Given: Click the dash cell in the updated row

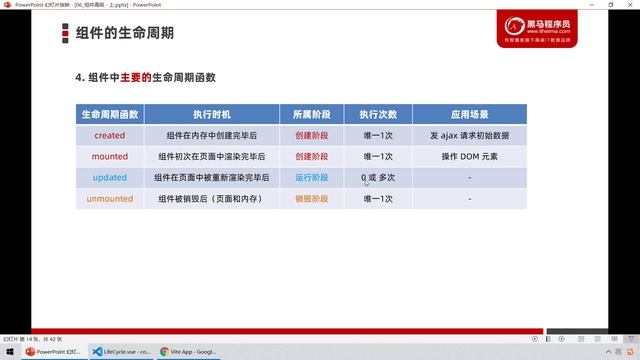Looking at the screenshot, I should pyautogui.click(x=469, y=178).
